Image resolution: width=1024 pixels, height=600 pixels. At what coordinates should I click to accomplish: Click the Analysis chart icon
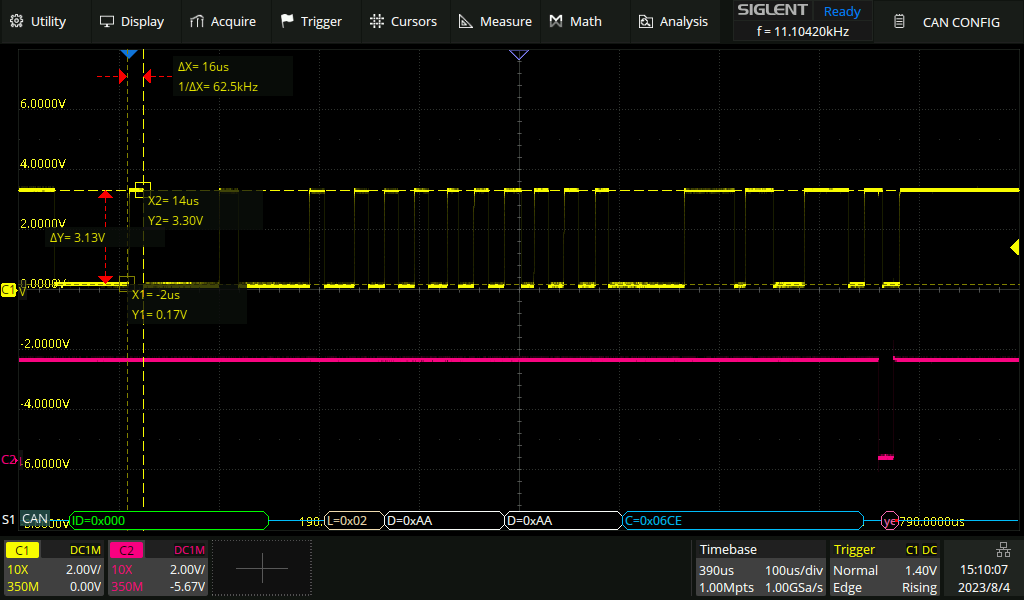pos(645,22)
